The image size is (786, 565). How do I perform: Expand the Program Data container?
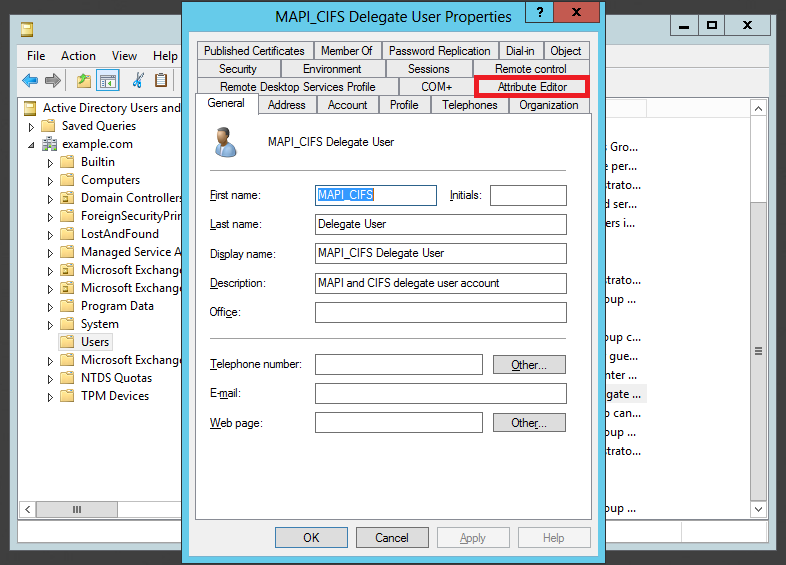click(x=50, y=307)
